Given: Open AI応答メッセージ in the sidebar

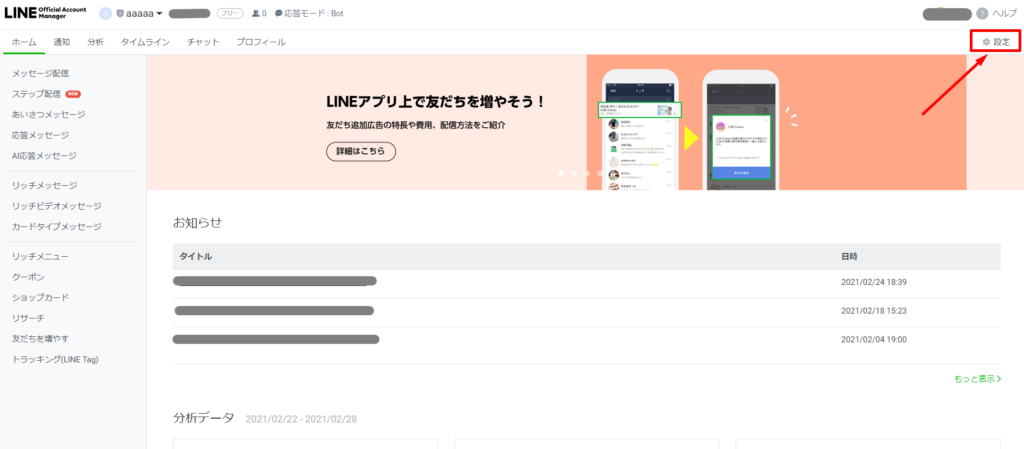Looking at the screenshot, I should coord(44,155).
